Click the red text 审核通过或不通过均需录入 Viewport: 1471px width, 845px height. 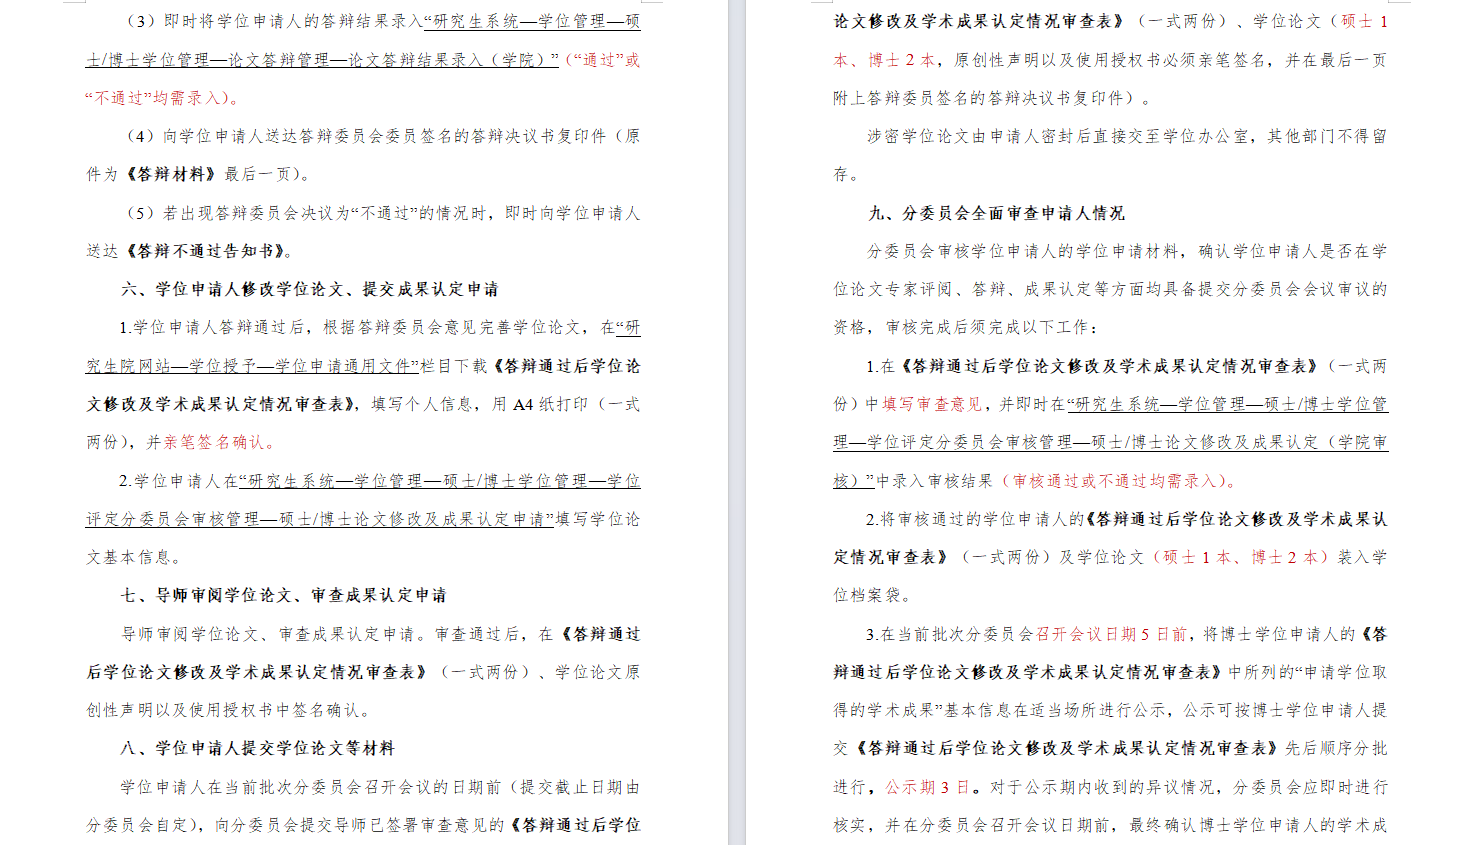1115,481
